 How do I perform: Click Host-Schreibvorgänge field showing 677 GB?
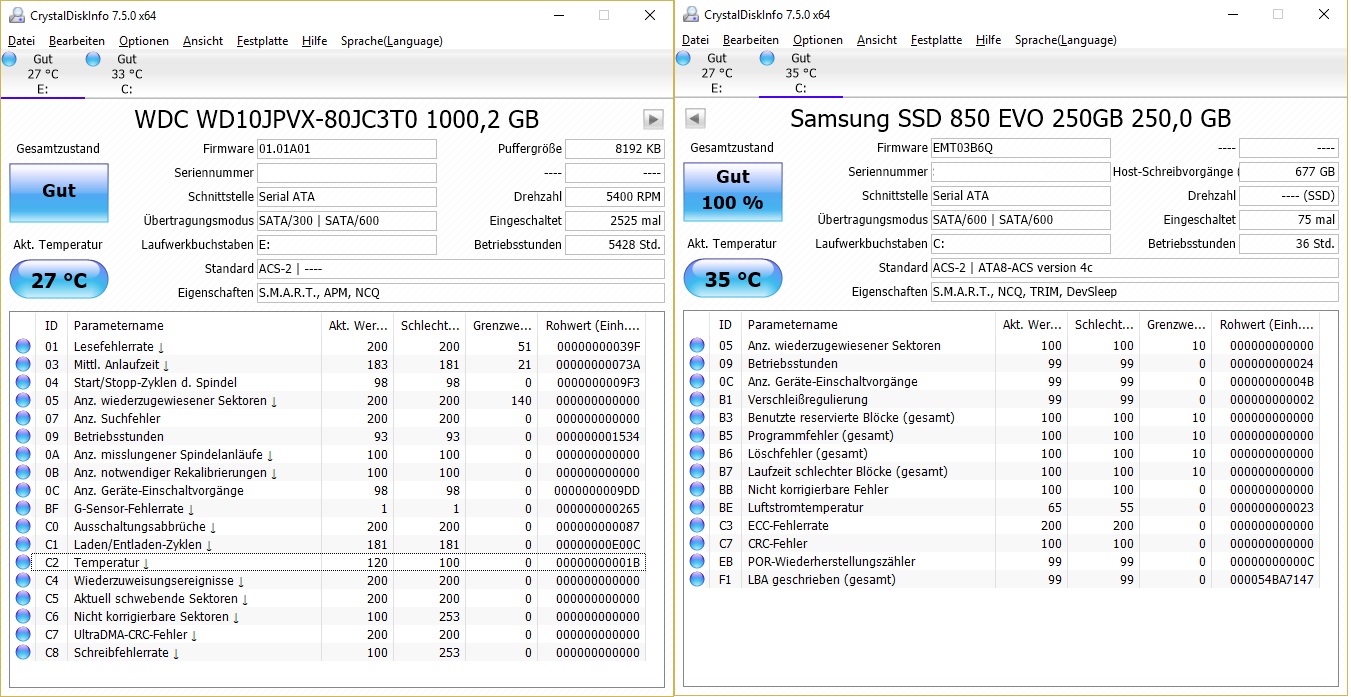tap(1289, 172)
